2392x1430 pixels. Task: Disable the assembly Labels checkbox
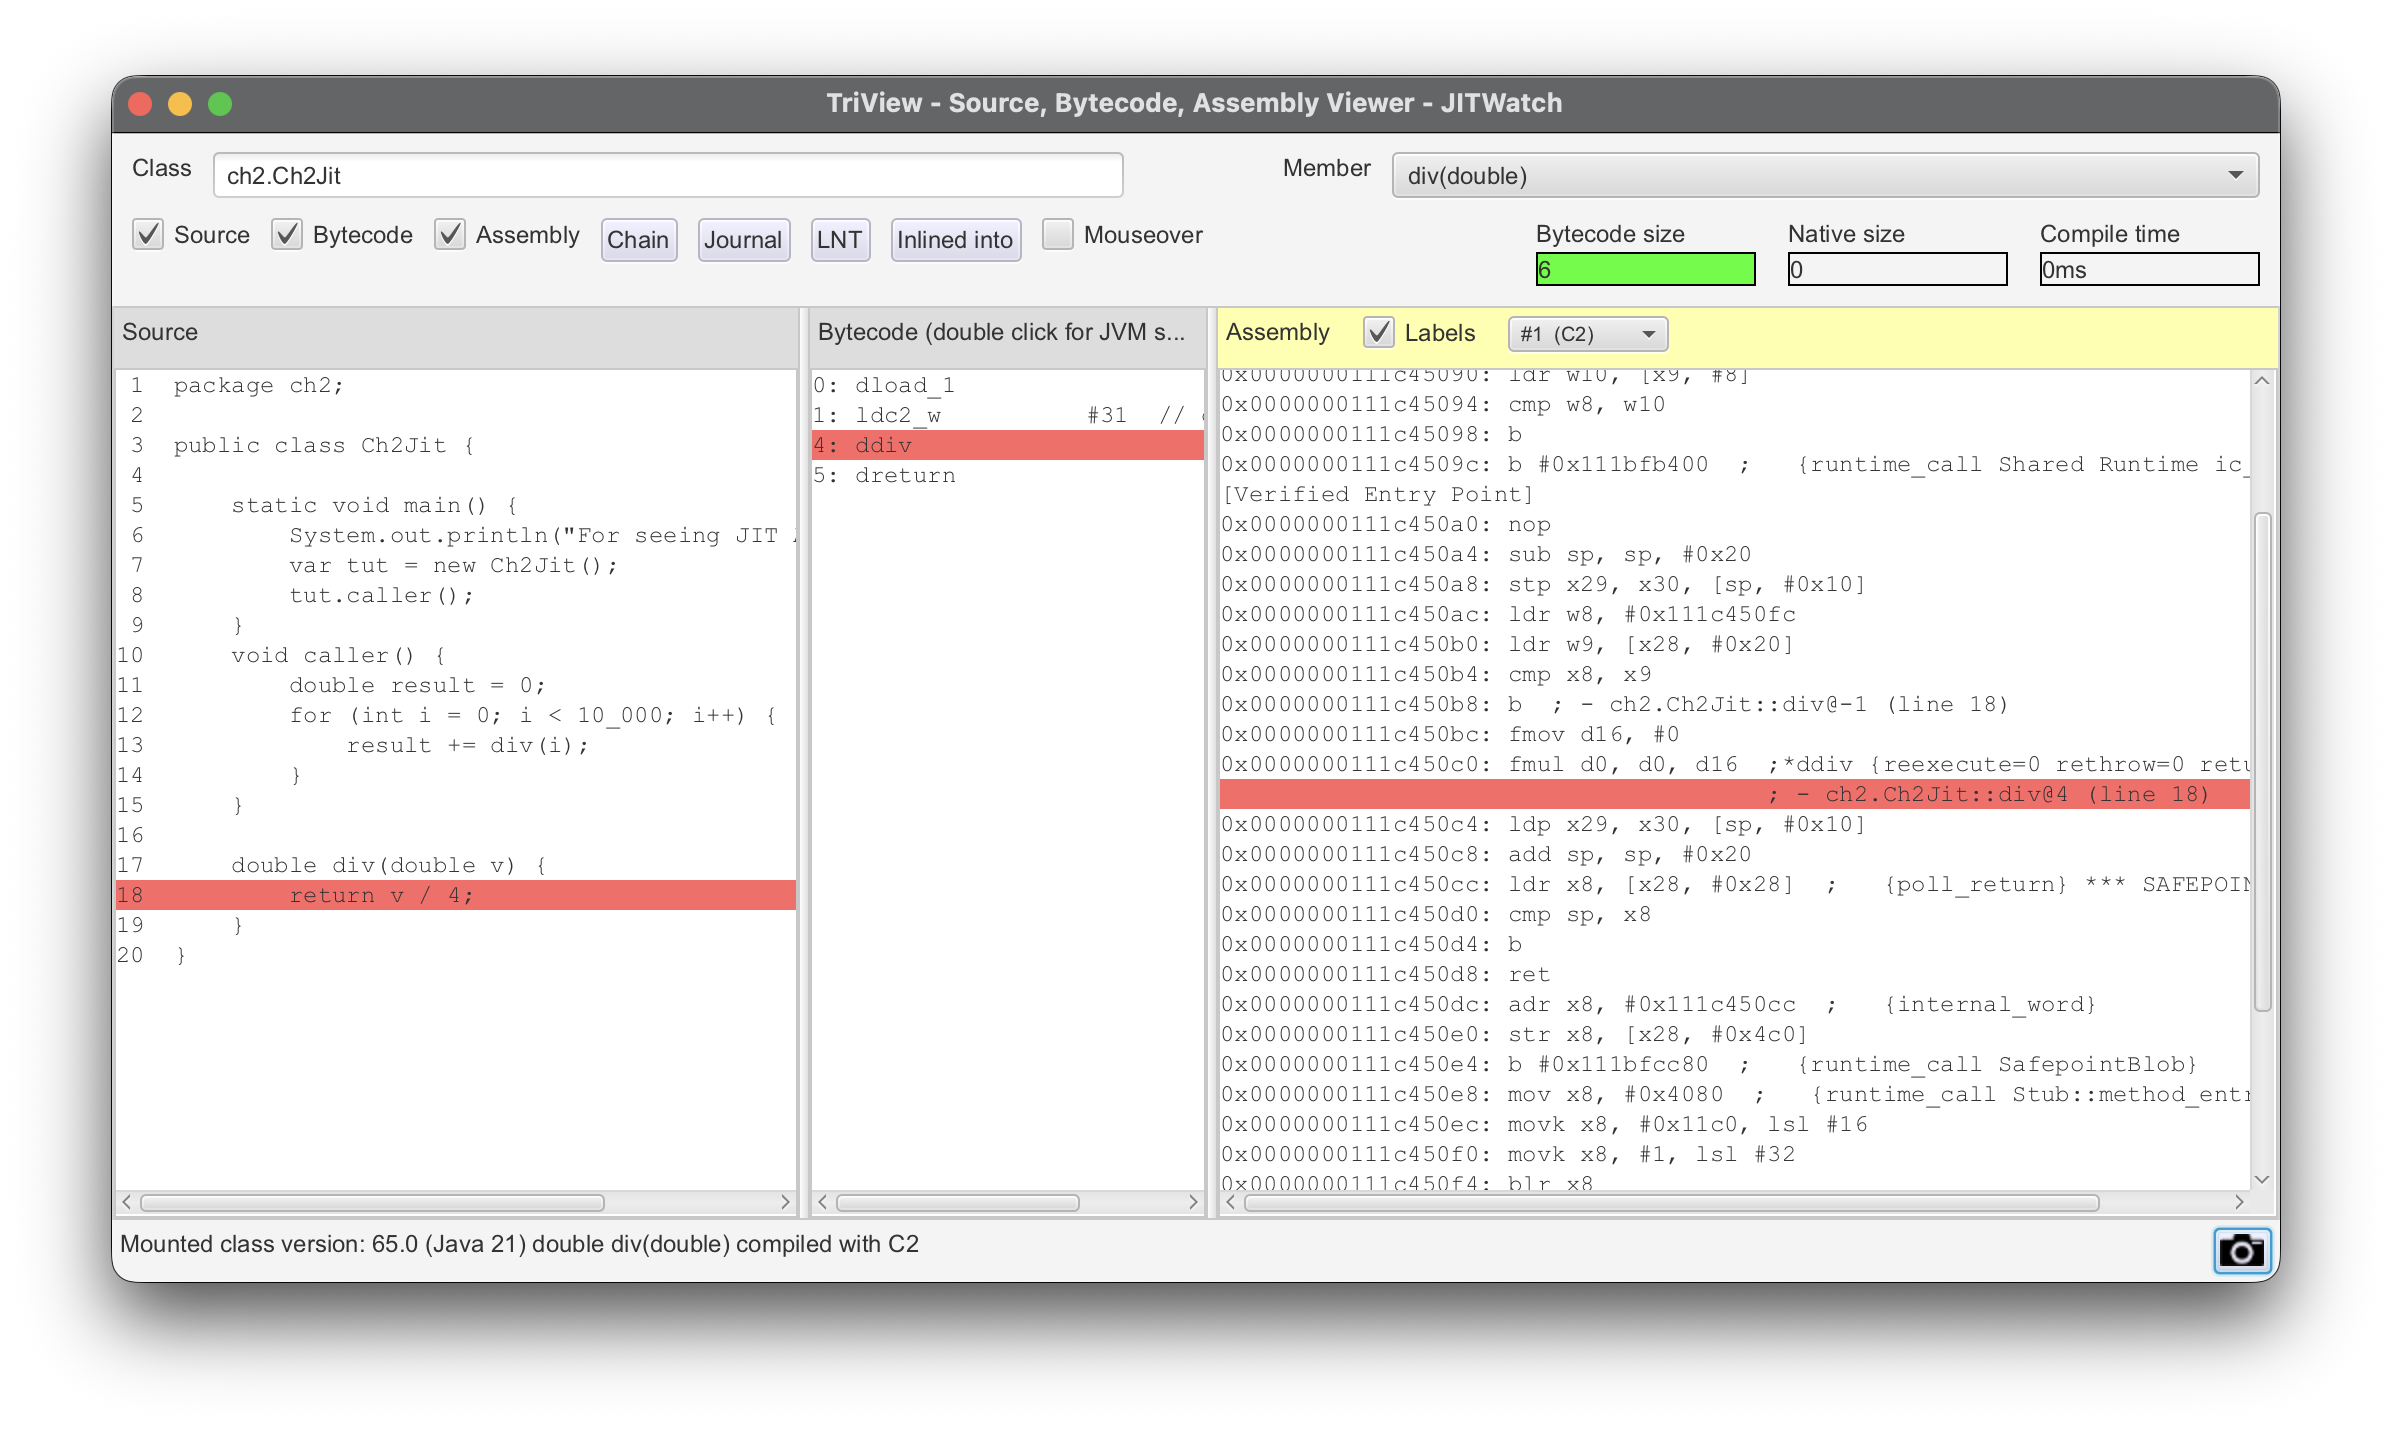tap(1379, 333)
